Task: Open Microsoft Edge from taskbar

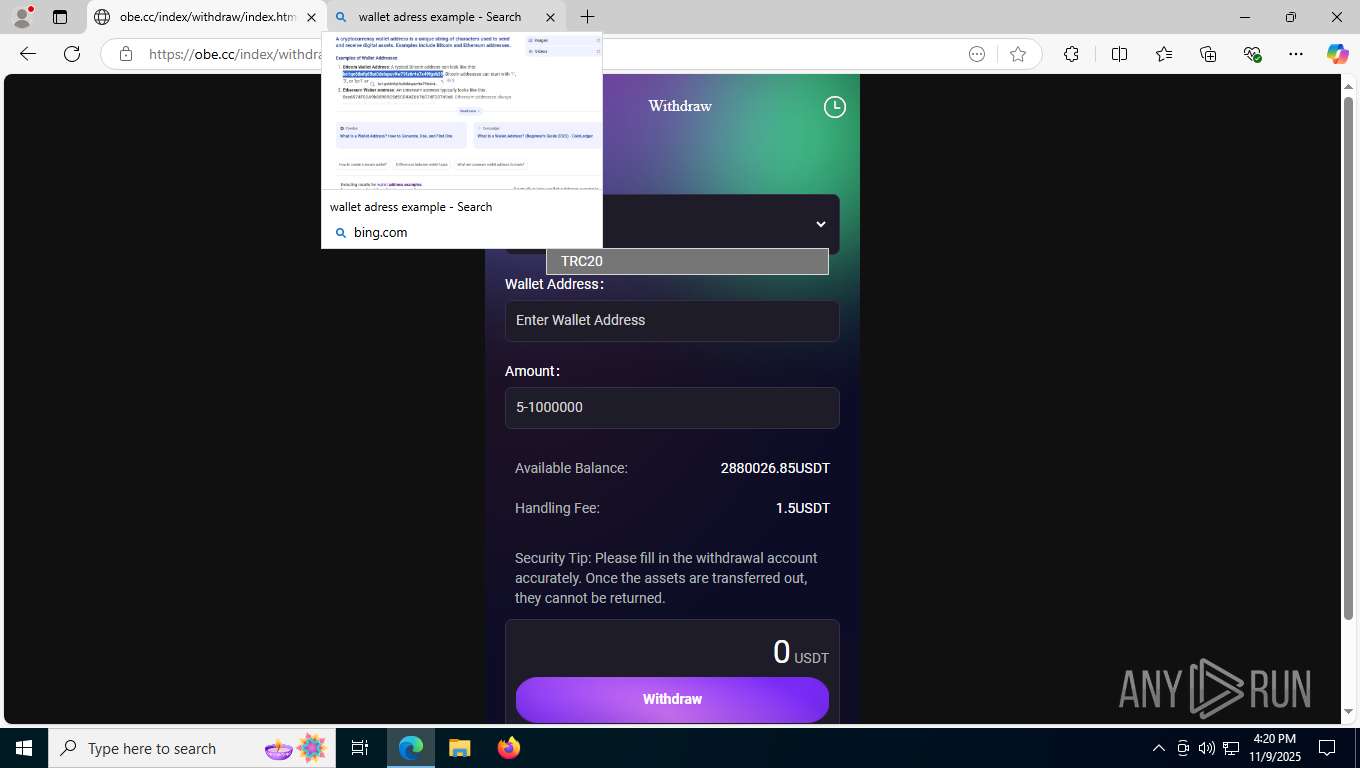Action: [x=411, y=748]
